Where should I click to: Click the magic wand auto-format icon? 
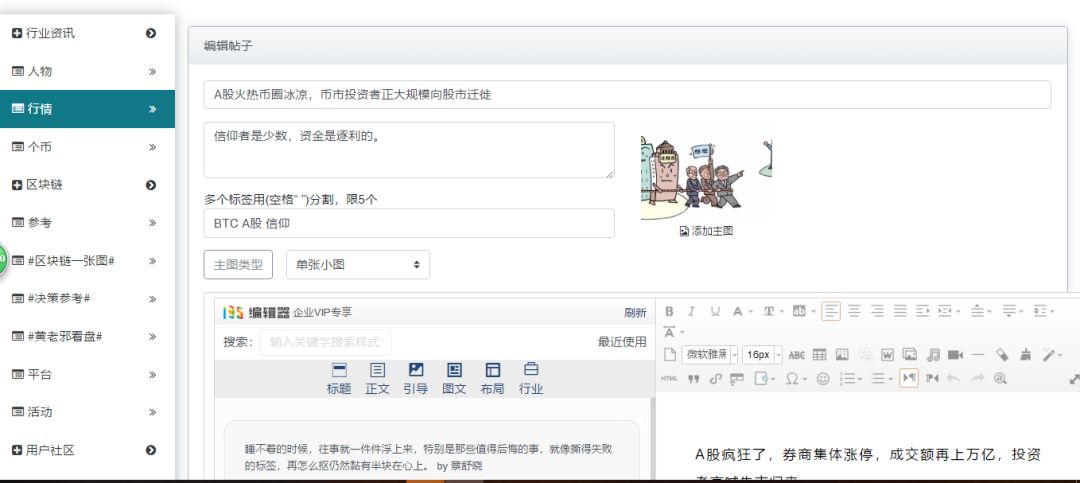click(x=1048, y=355)
